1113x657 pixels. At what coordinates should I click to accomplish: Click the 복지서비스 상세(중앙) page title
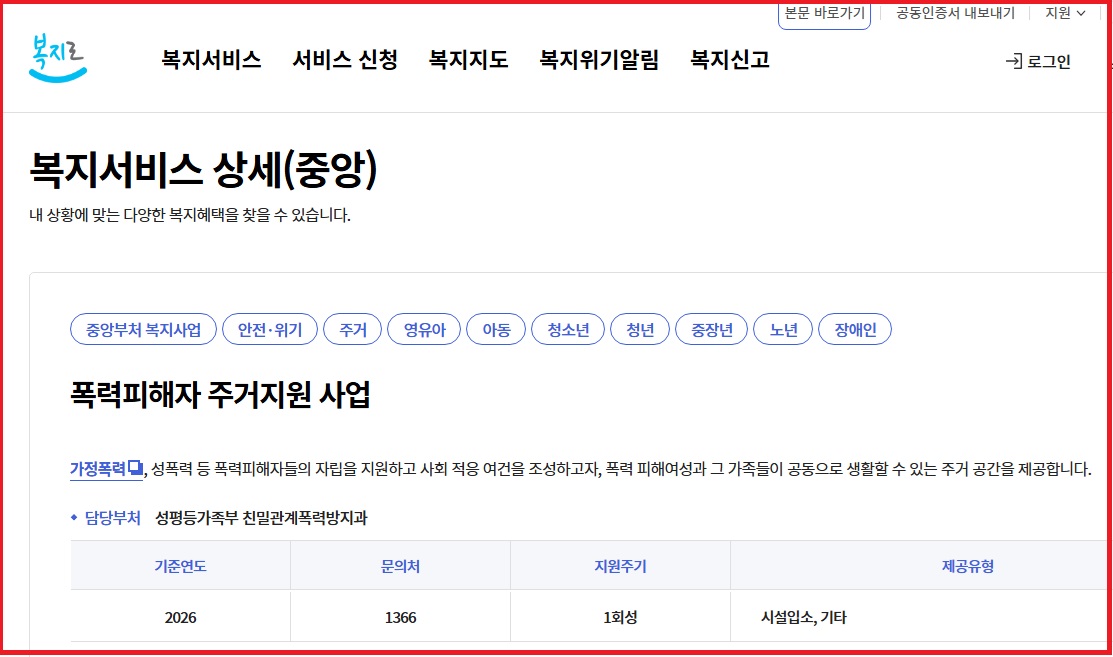pos(203,170)
